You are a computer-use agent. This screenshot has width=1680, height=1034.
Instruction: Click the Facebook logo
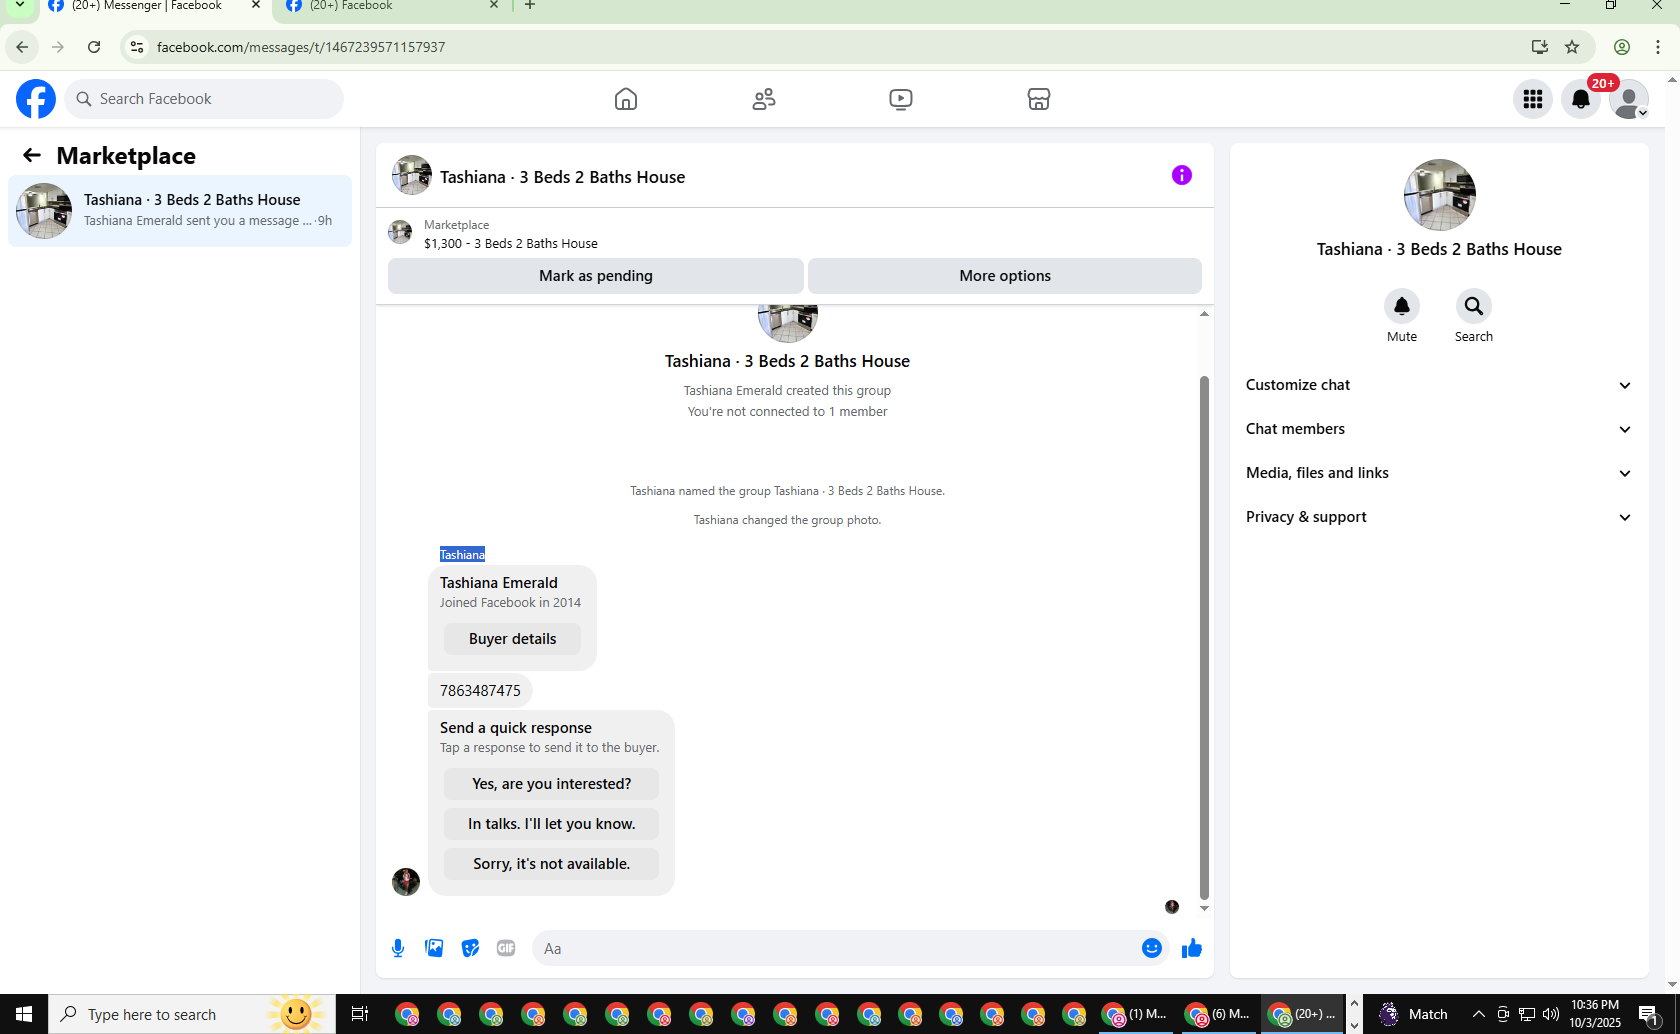[36, 99]
